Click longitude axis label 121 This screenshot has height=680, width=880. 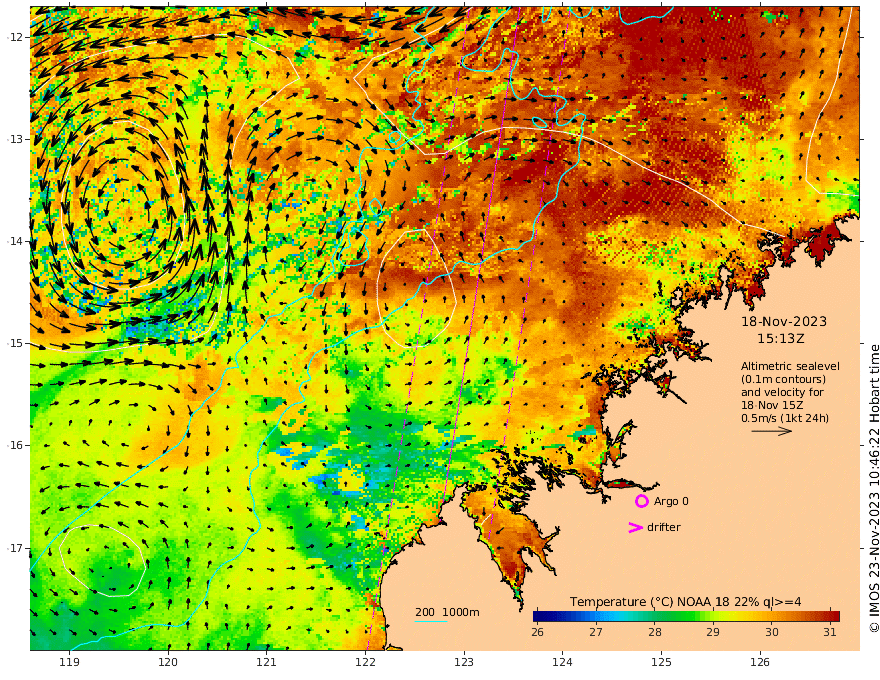coord(267,662)
